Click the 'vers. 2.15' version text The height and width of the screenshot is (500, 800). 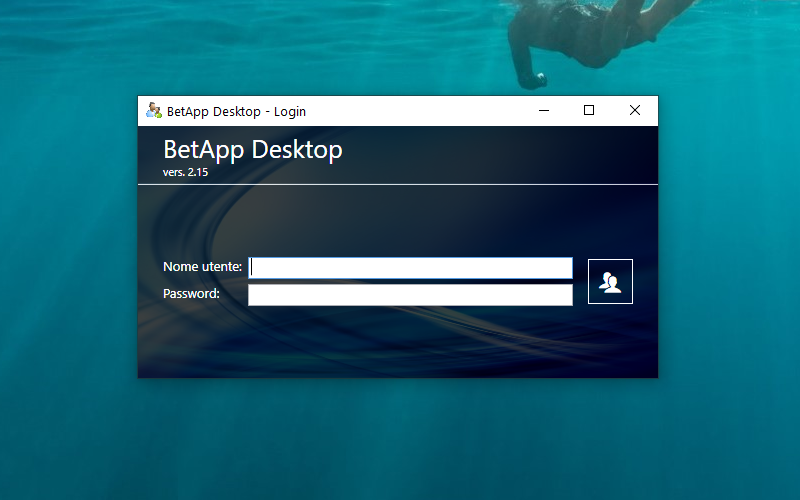tap(185, 172)
